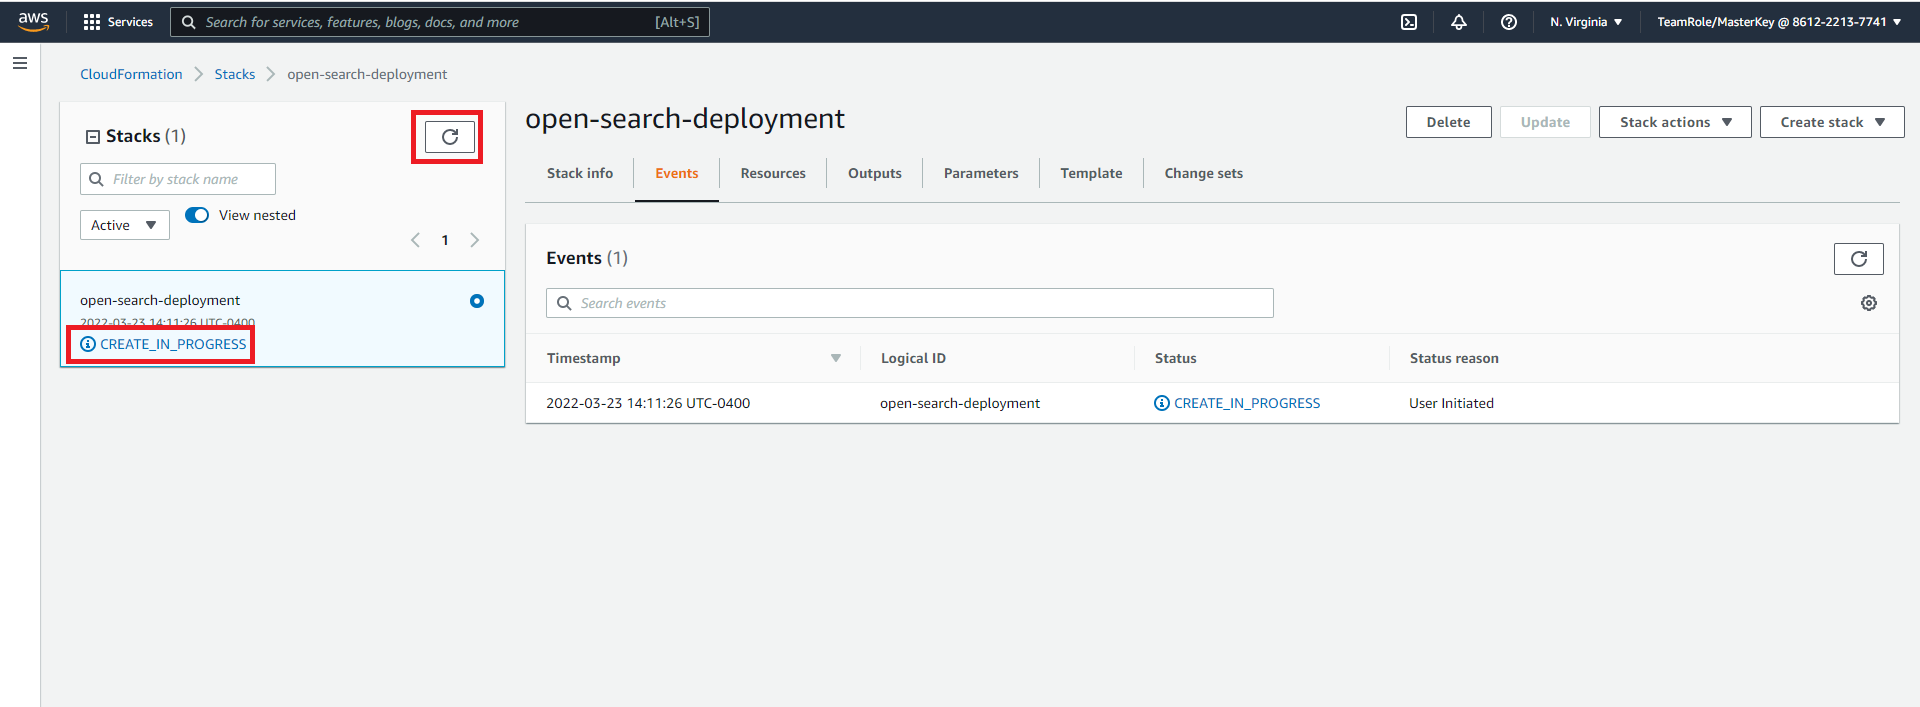
Task: Click the open-search-deployment page heading
Action: (685, 119)
